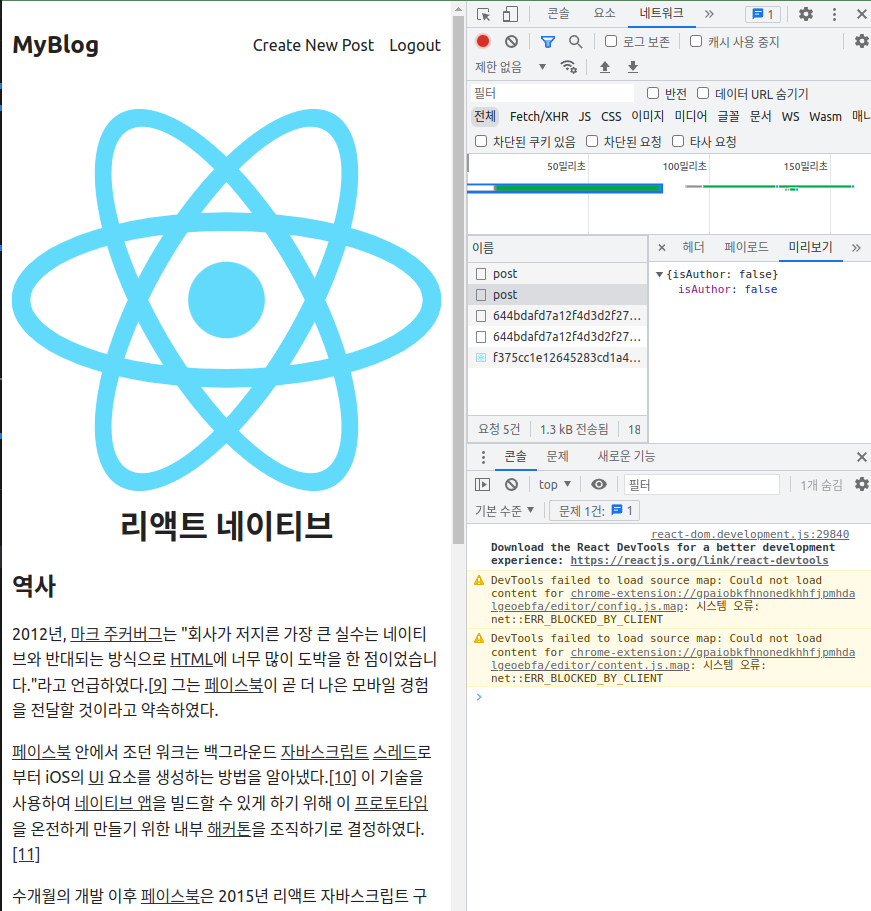Clear the network log
Screen dimensions: 871x911
click(x=511, y=41)
